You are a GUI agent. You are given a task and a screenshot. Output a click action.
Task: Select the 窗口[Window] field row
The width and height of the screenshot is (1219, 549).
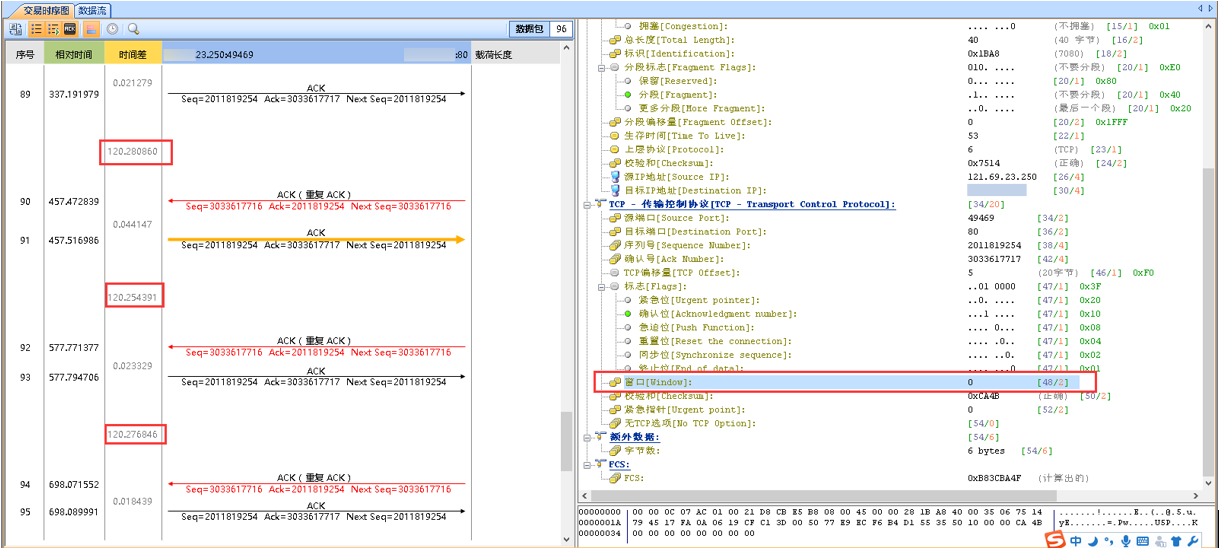pos(657,382)
